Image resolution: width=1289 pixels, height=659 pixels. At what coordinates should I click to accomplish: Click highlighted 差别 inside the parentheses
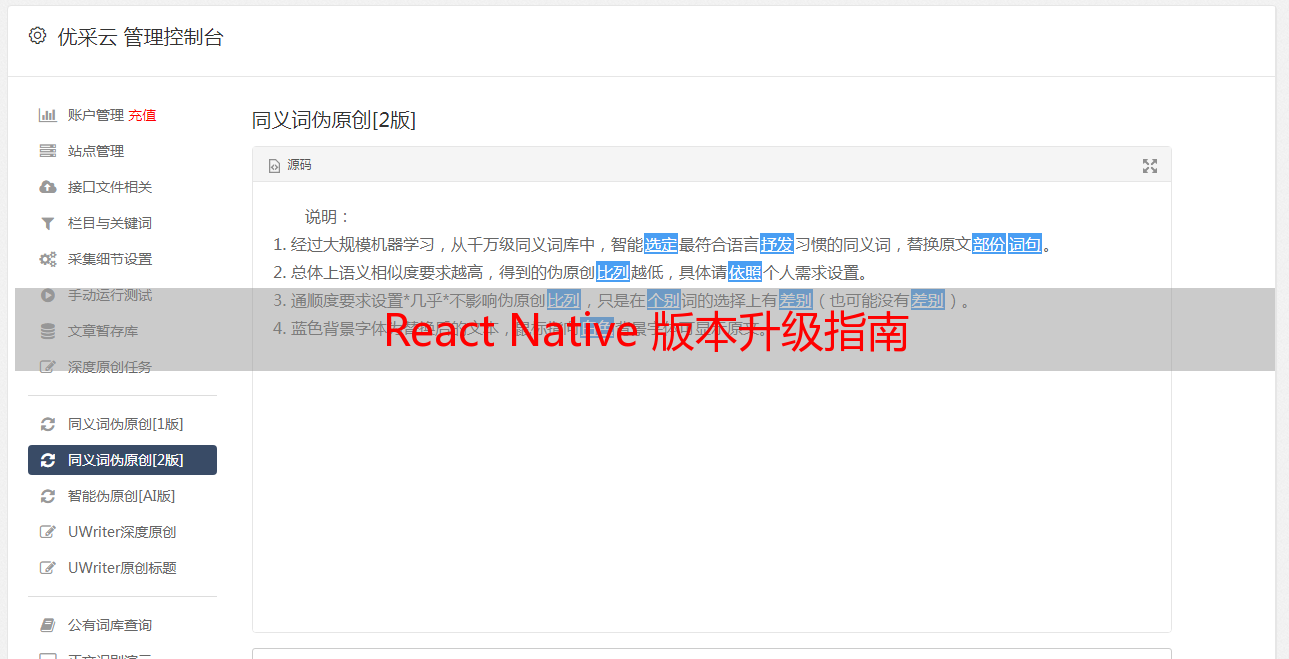[928, 300]
